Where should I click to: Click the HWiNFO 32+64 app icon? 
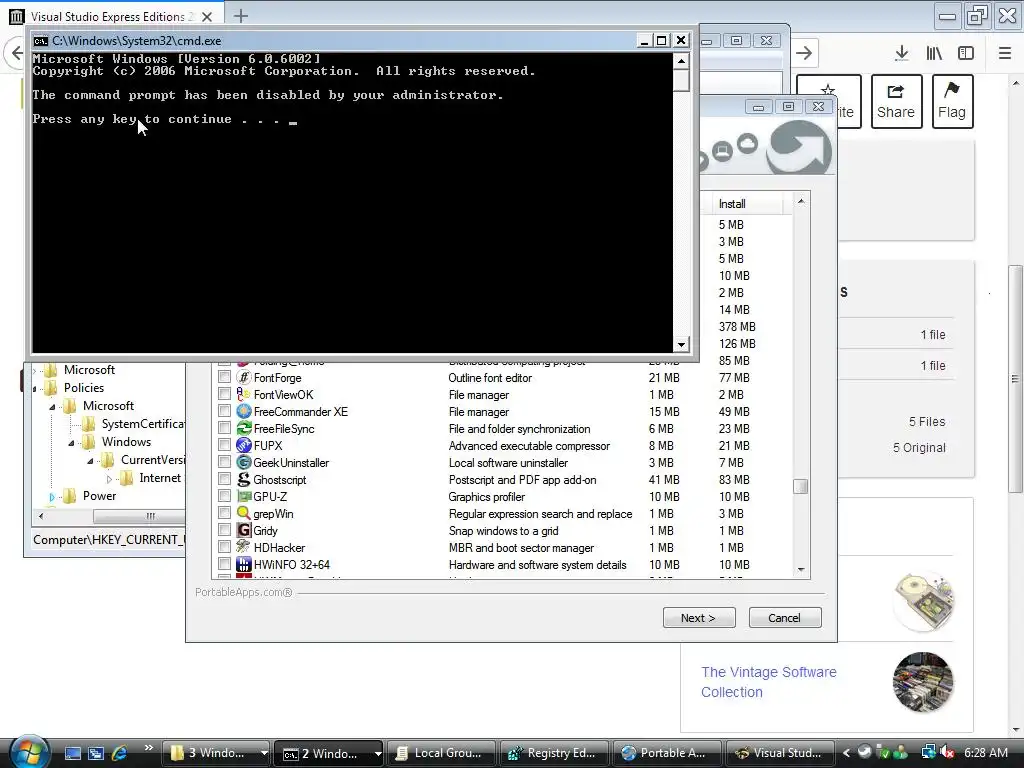click(x=244, y=564)
